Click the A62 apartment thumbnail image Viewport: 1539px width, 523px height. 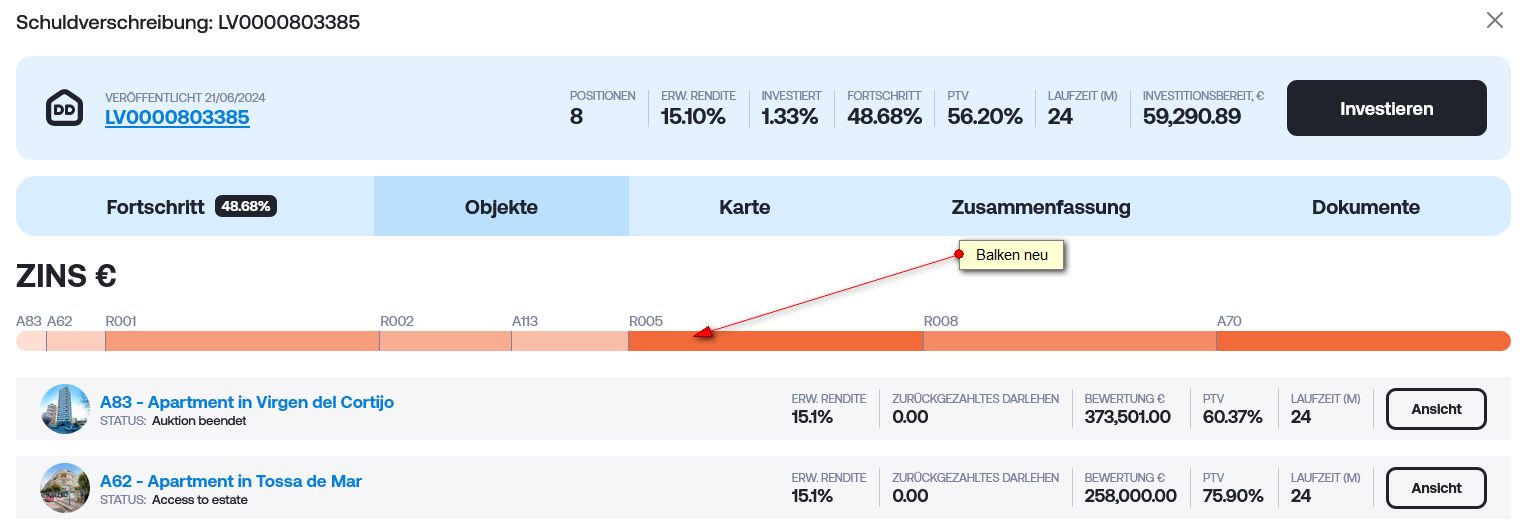coord(65,488)
